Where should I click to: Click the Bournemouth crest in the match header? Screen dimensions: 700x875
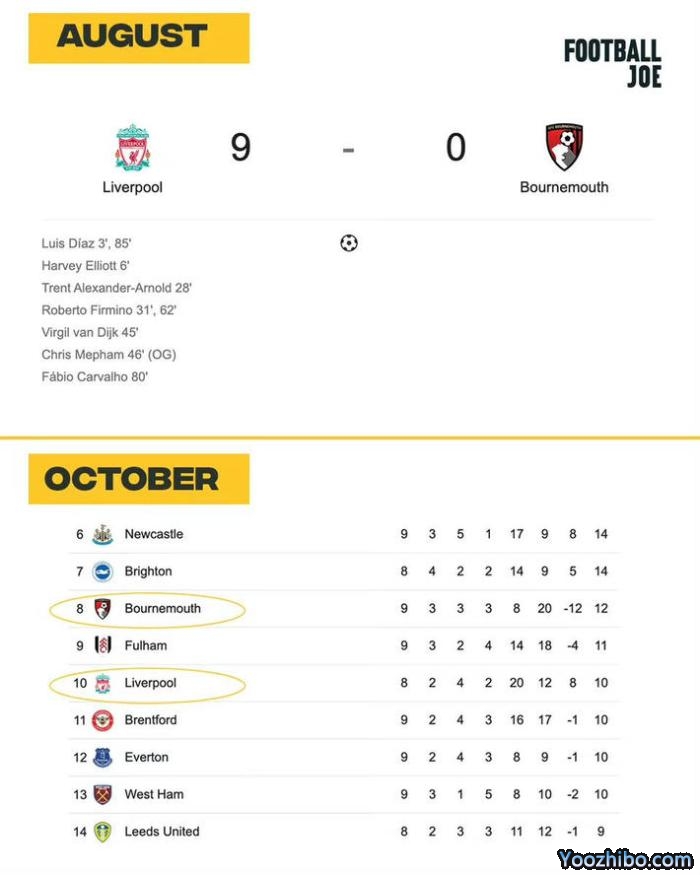click(x=564, y=147)
